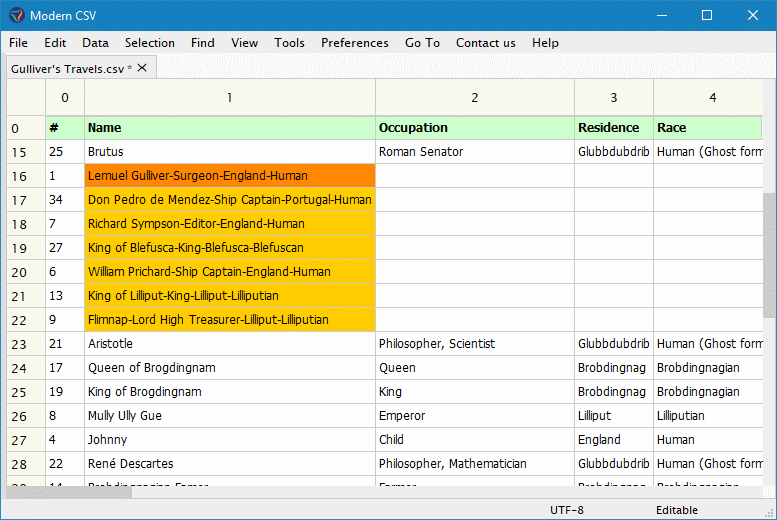Open the Help menu
777x520 pixels.
(545, 43)
